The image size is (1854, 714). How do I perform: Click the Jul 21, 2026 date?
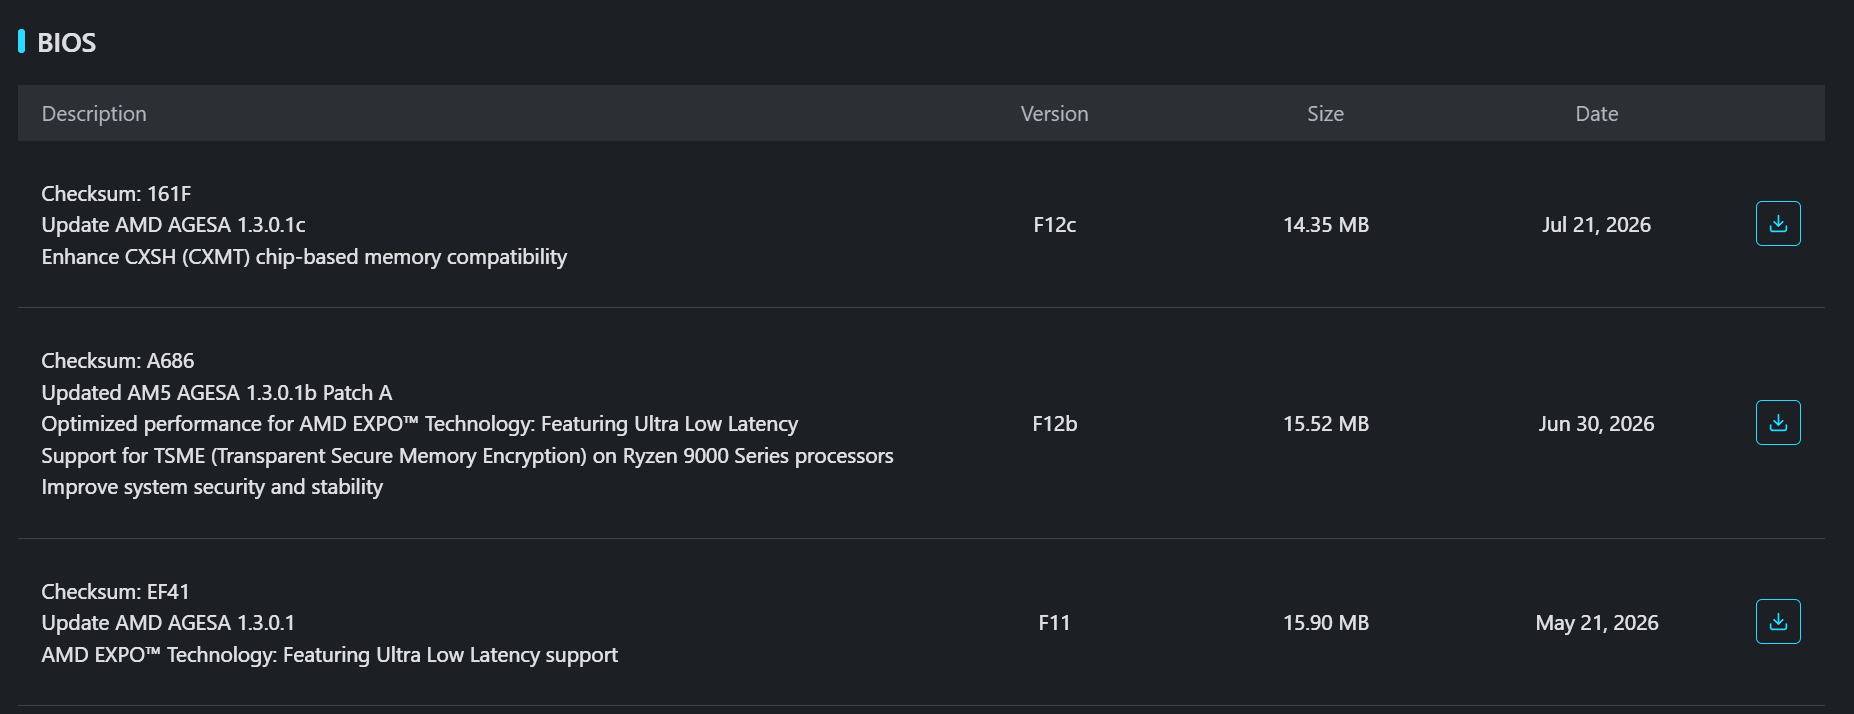(1596, 225)
